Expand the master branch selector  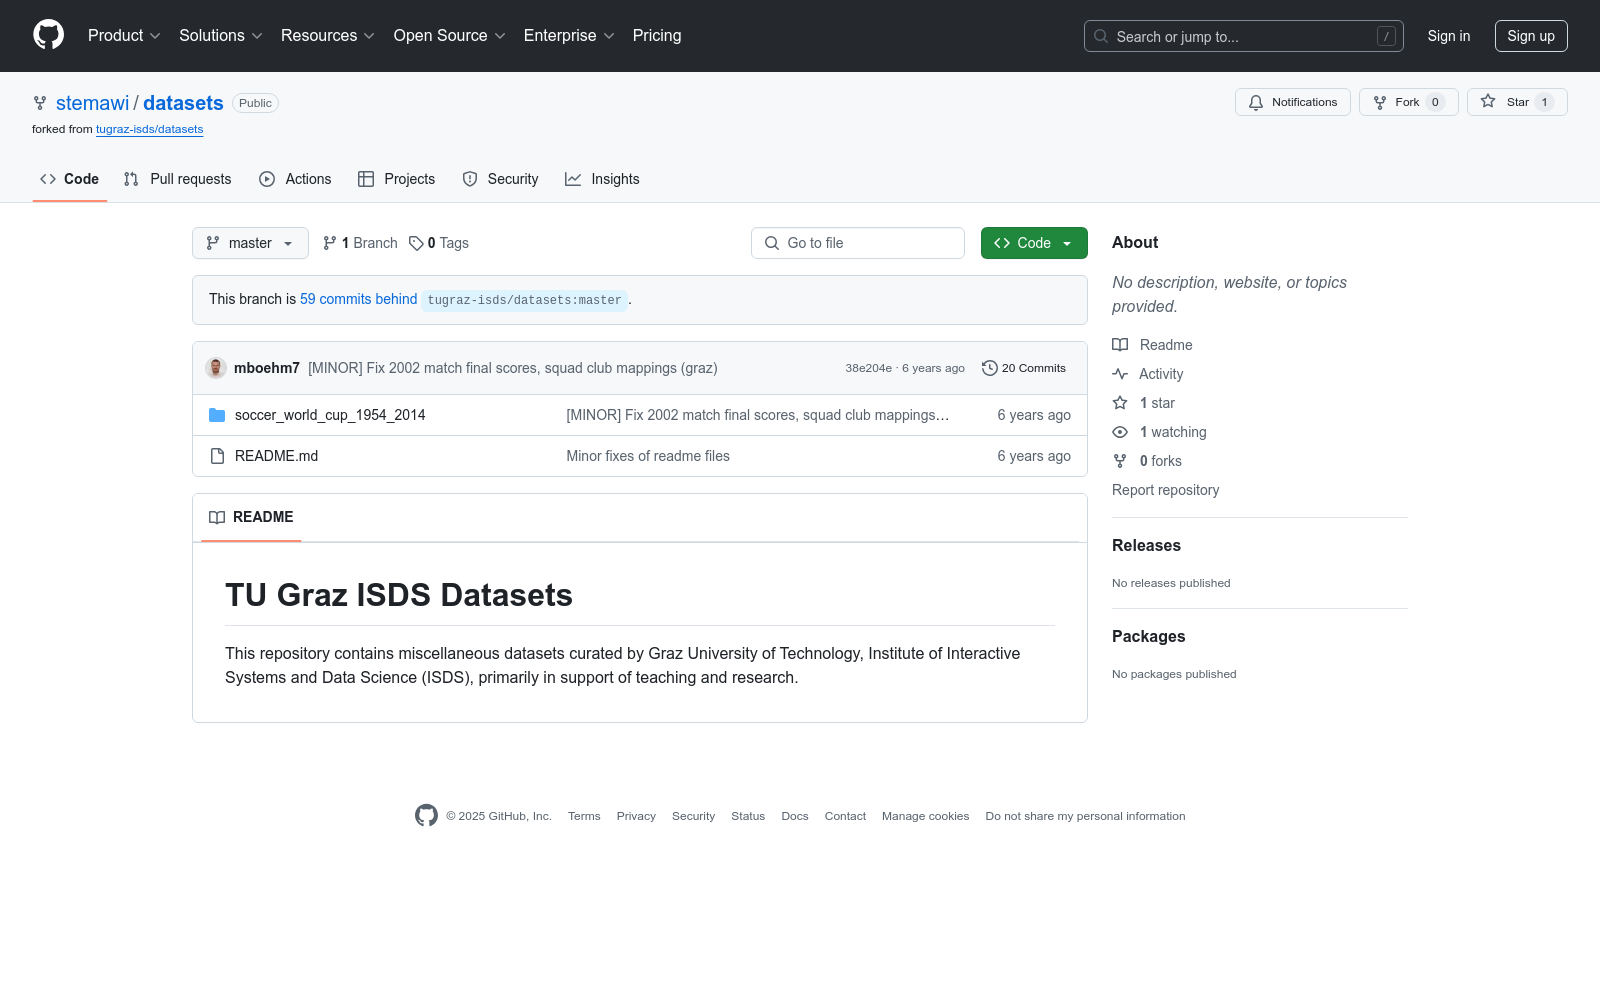point(250,243)
